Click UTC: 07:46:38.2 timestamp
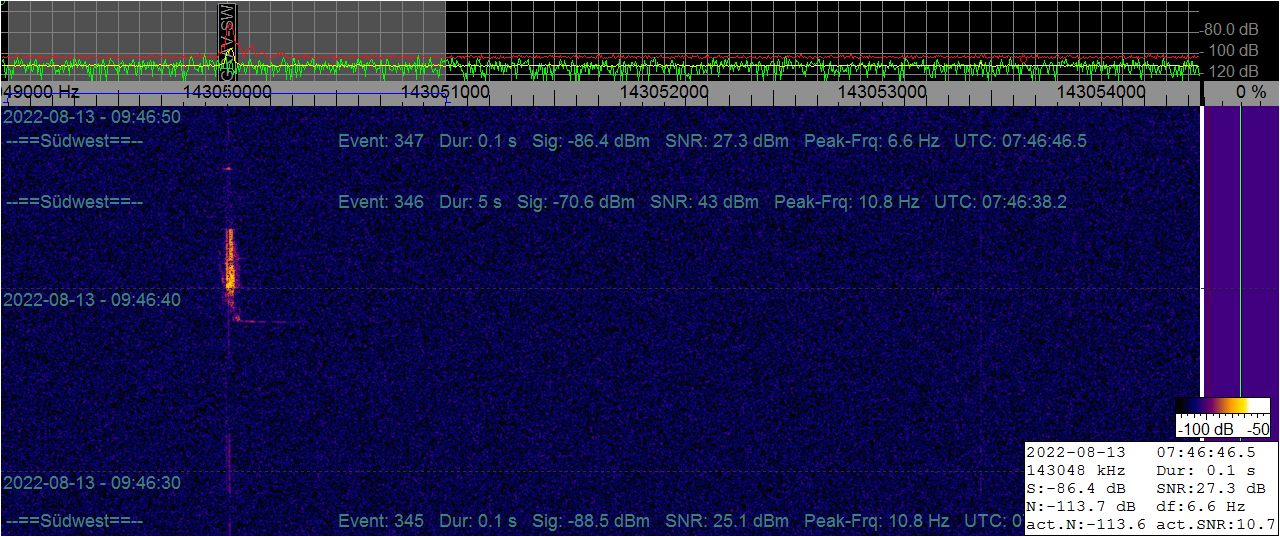 click(1000, 202)
